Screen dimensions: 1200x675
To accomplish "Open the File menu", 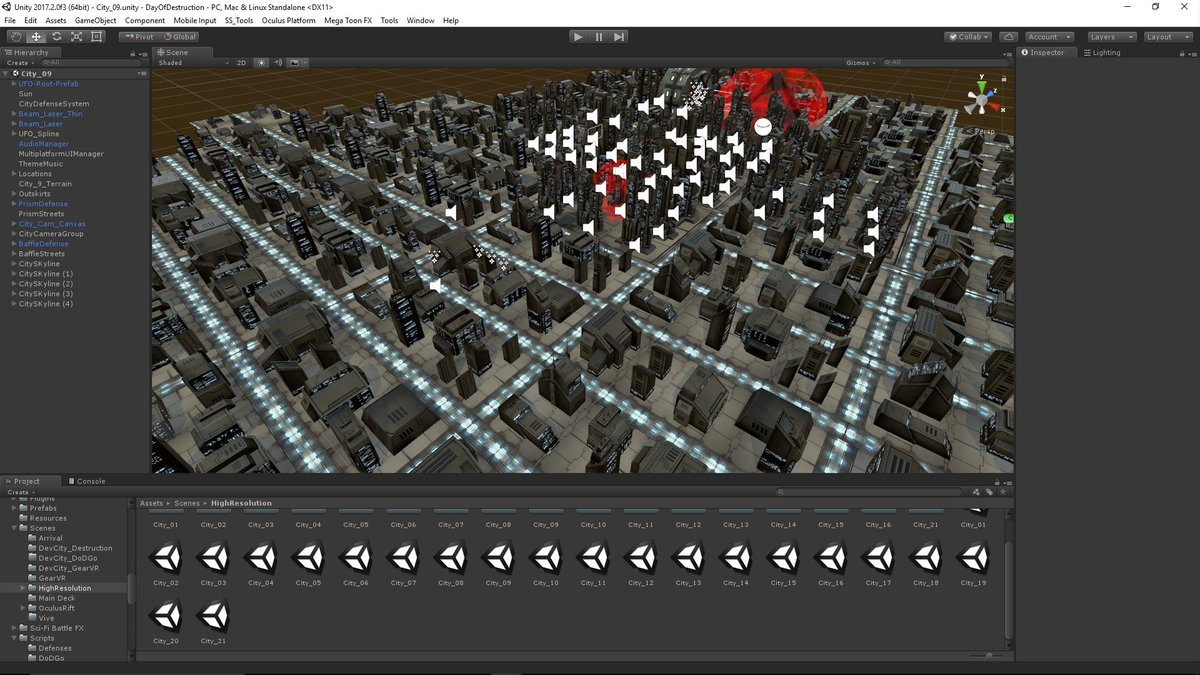I will [10, 21].
